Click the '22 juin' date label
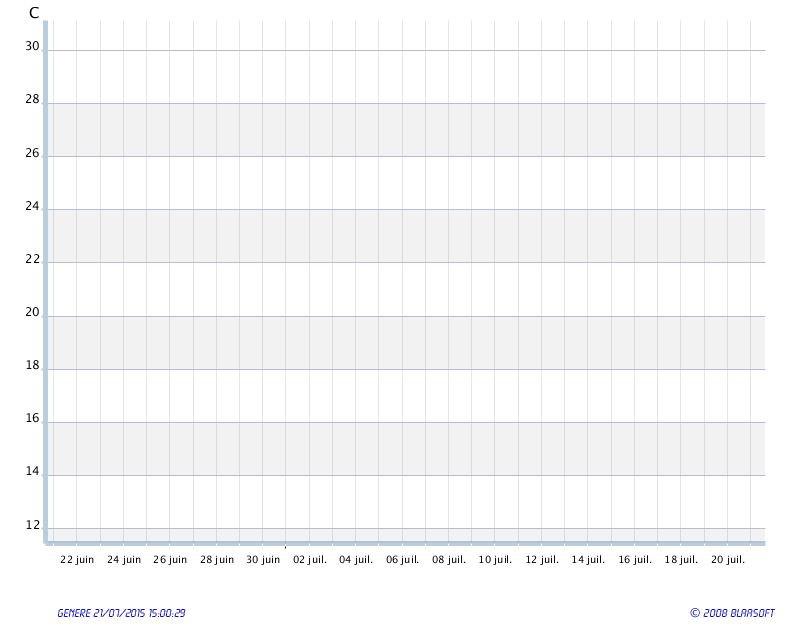Screen dimensions: 800x630 click(77, 560)
